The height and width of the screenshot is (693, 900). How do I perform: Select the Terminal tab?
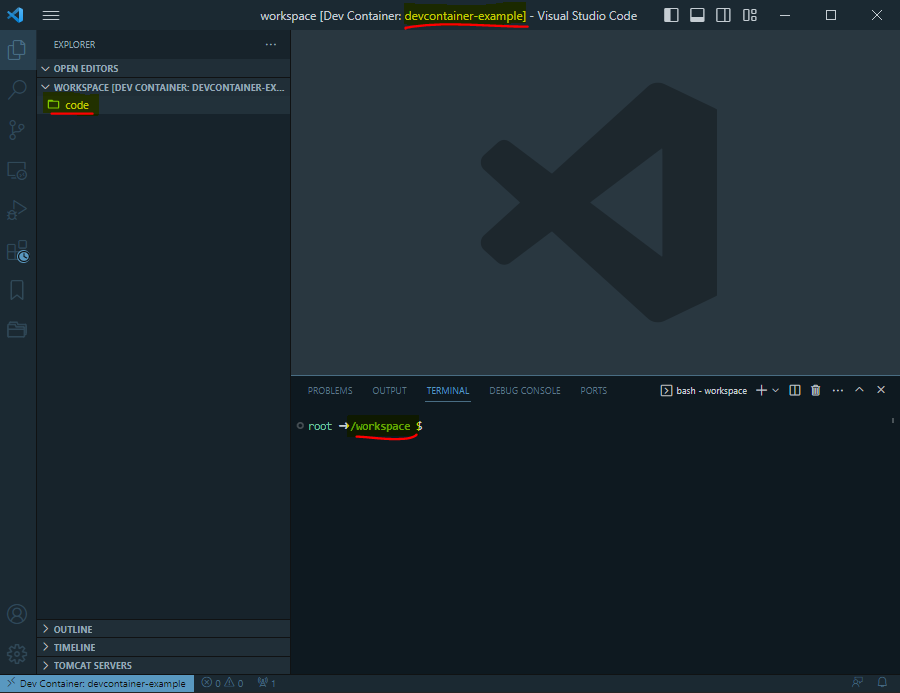coord(448,390)
